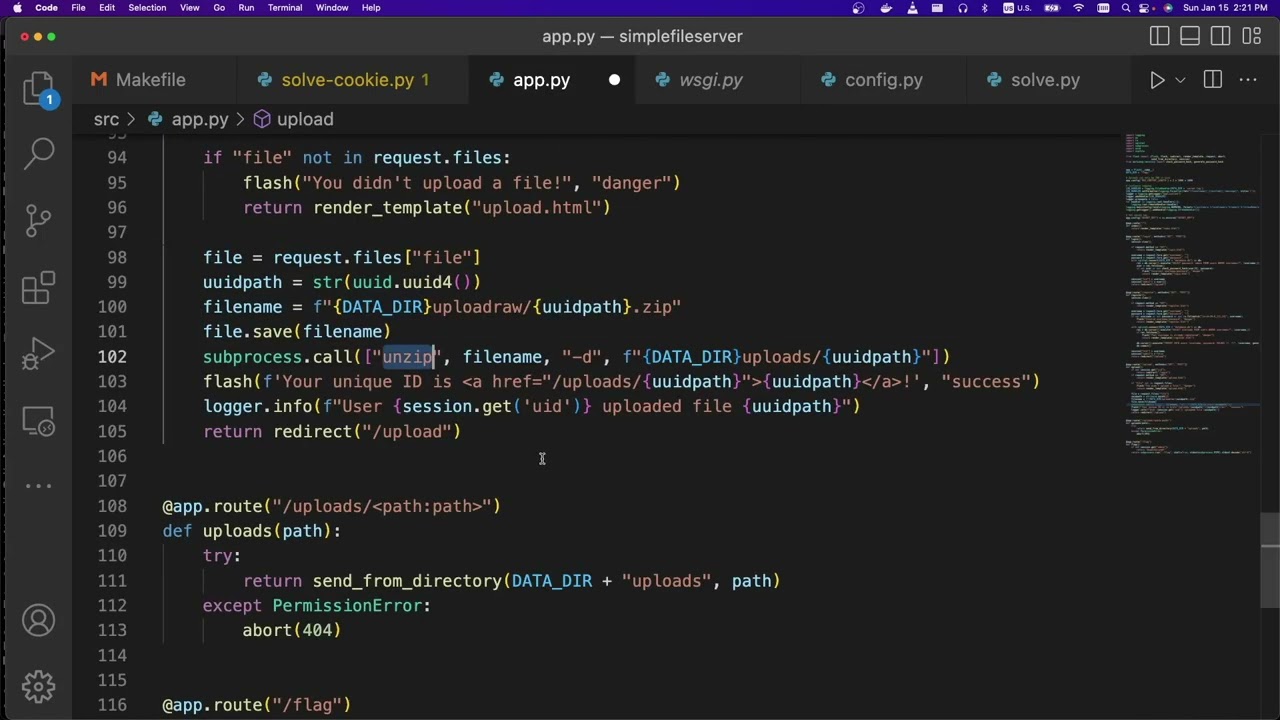The image size is (1280, 720).
Task: Toggle the primary side bar visibility
Action: (1160, 37)
